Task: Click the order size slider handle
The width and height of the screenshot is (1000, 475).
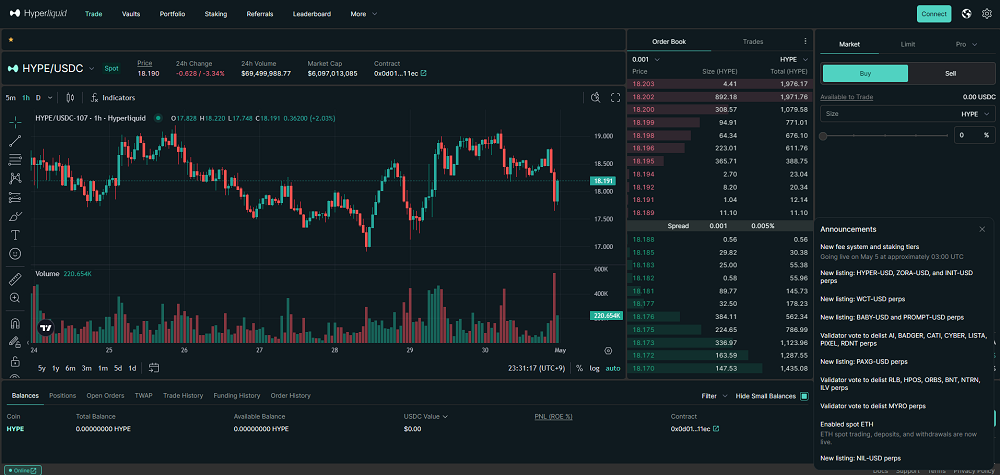Action: point(823,136)
